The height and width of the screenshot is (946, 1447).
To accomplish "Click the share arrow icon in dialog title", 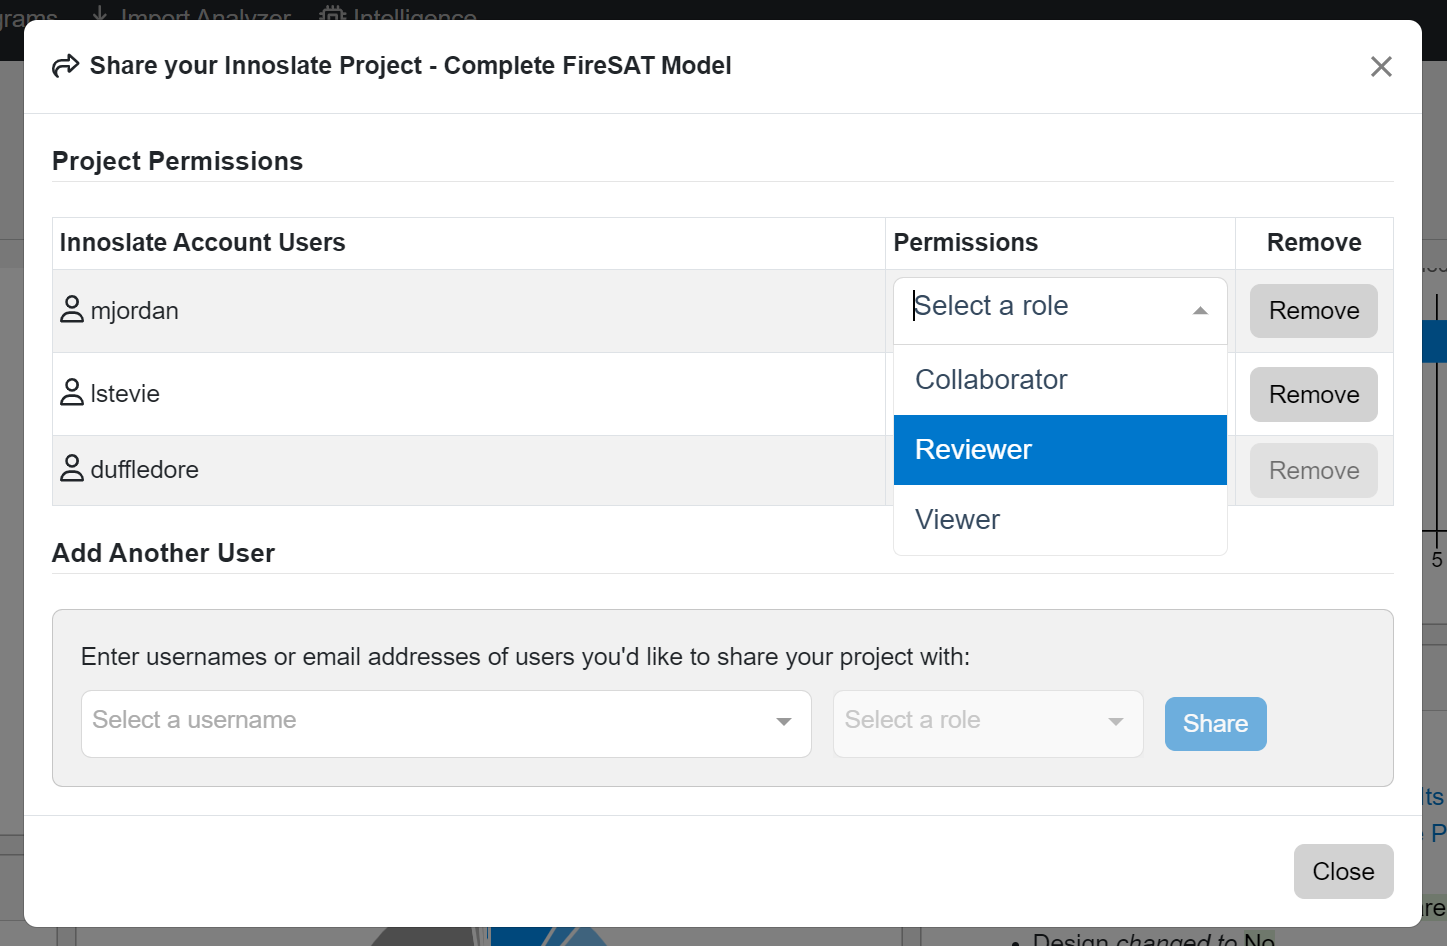I will pos(66,66).
